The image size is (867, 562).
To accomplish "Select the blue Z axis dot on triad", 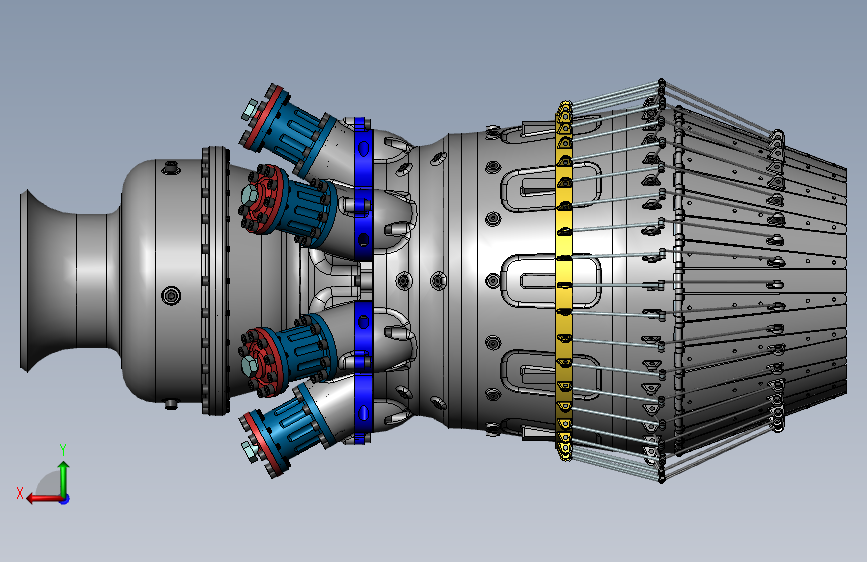I will (65, 499).
